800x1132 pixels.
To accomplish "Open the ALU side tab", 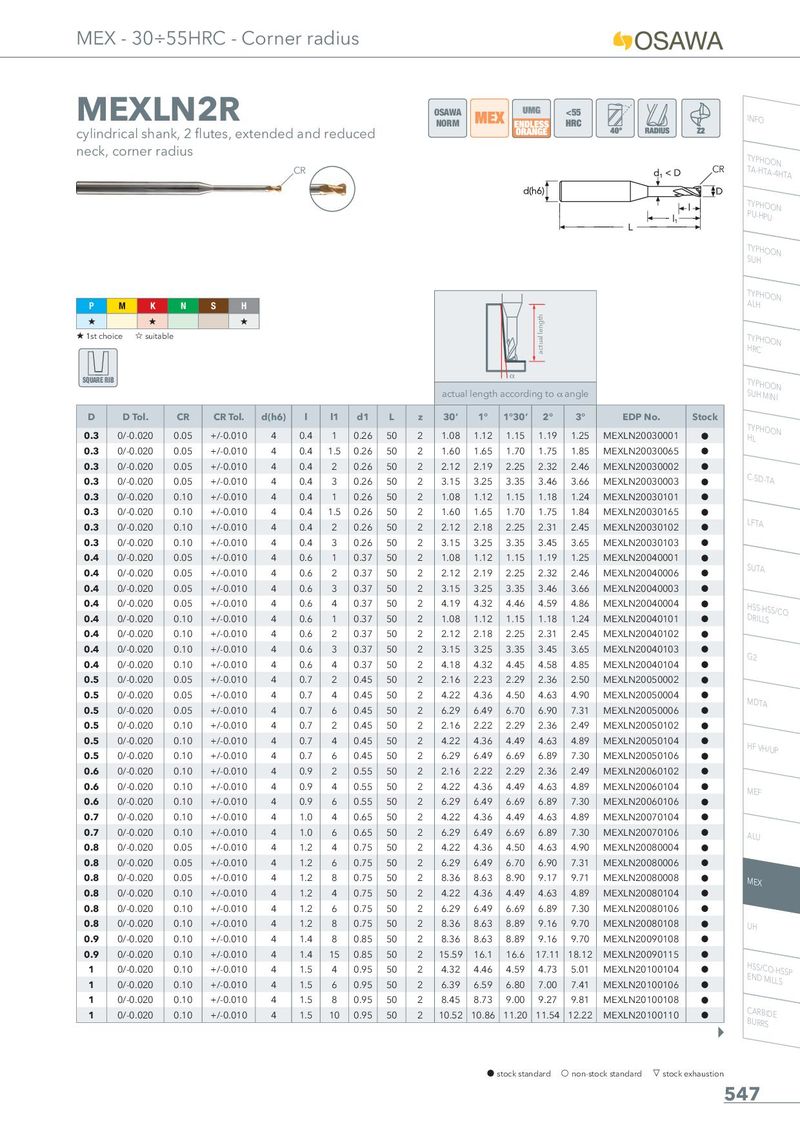I will pos(770,837).
